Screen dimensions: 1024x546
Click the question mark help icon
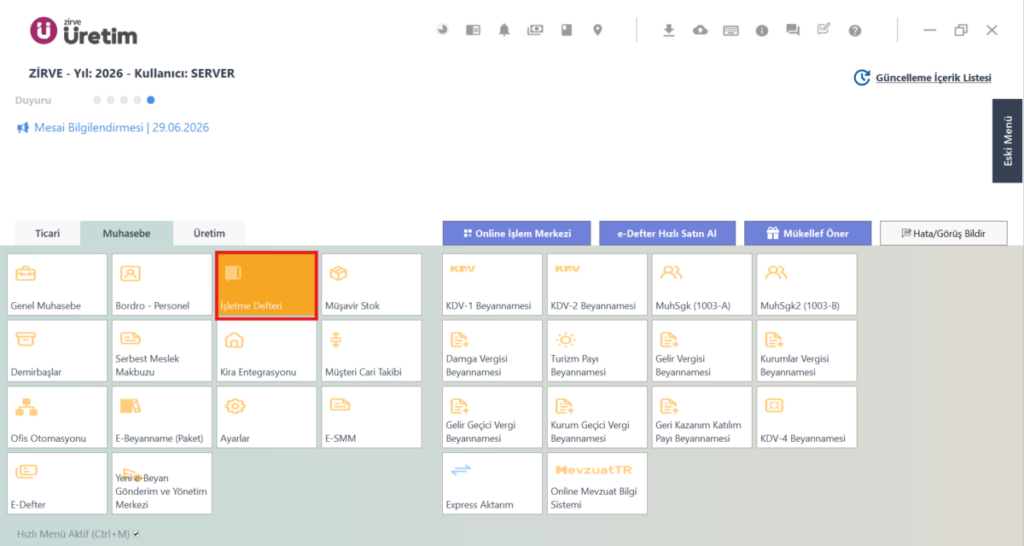[x=855, y=31]
